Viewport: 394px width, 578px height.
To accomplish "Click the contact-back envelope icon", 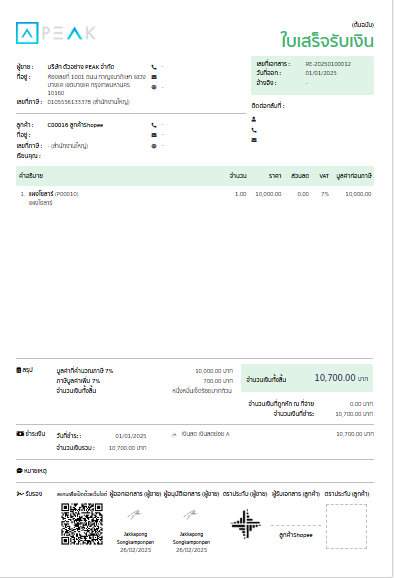I will click(x=254, y=140).
